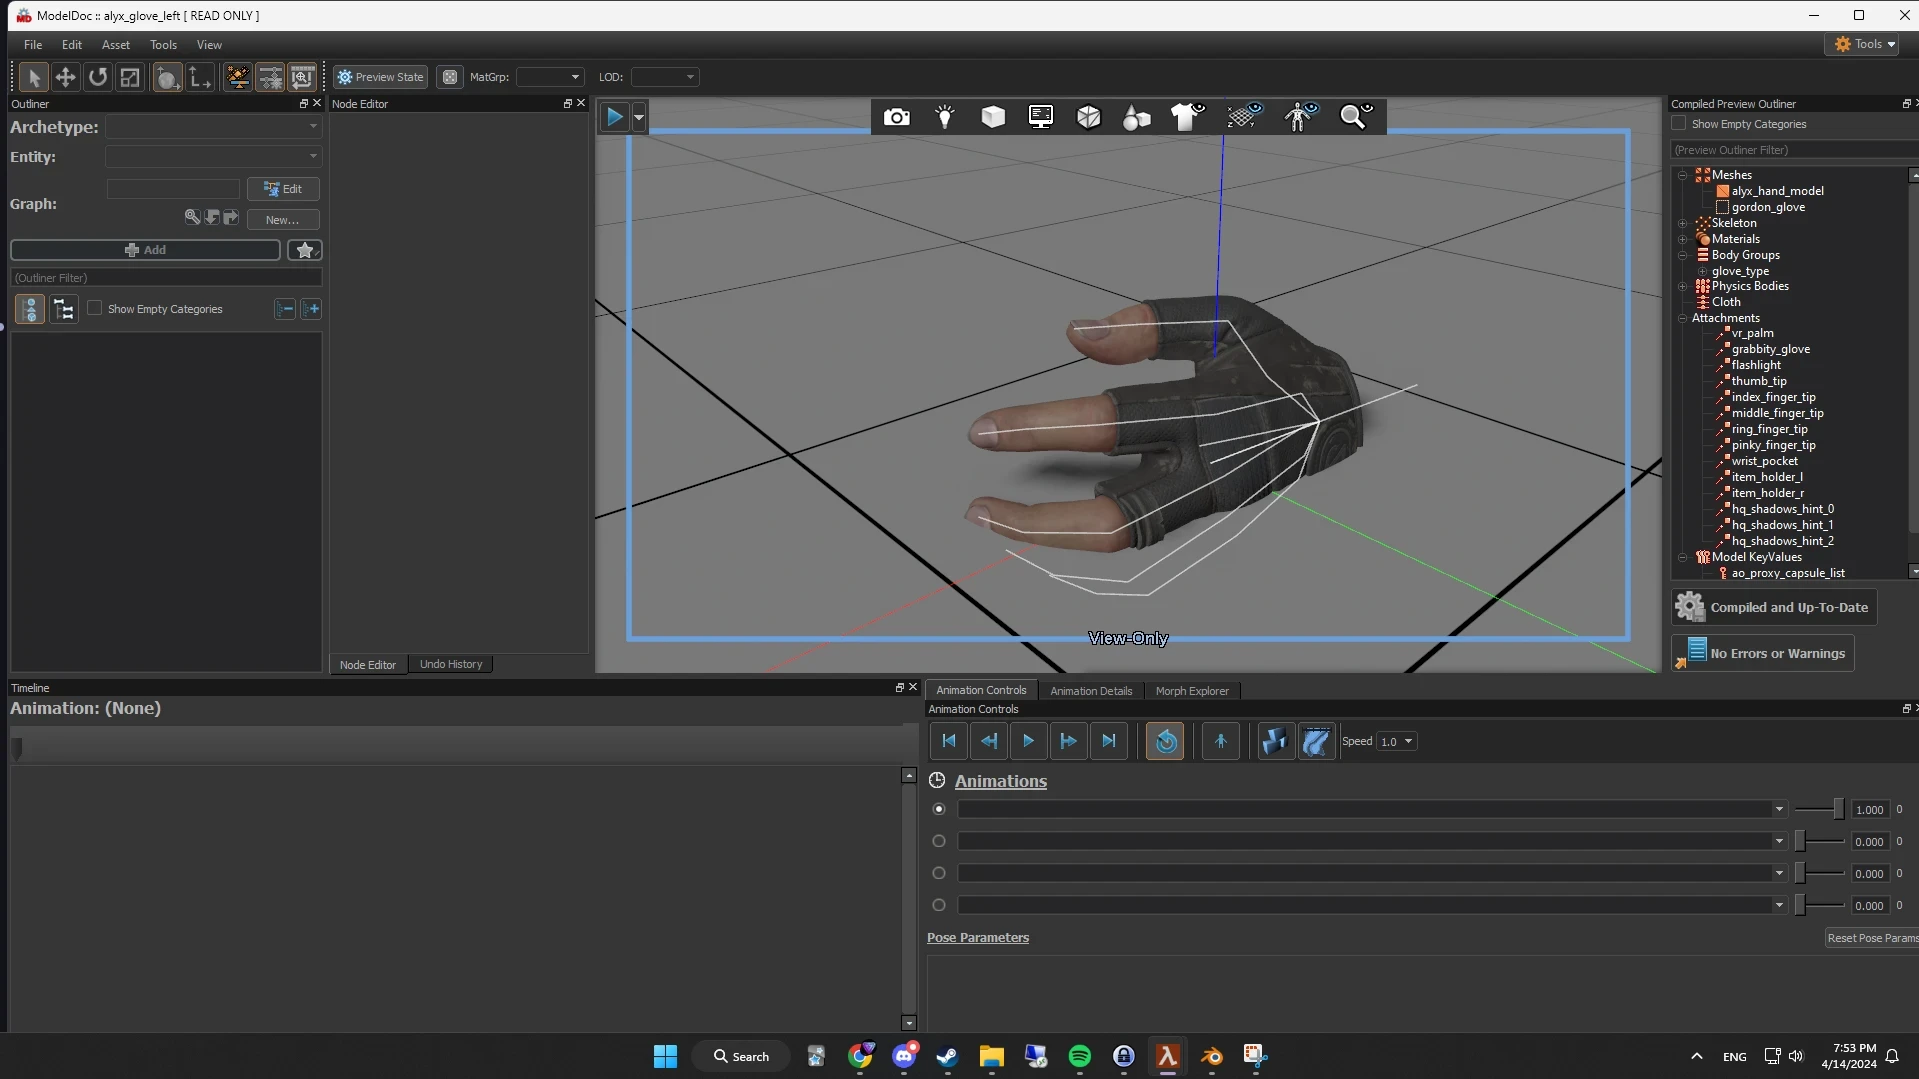Open the MatGrp dropdown
Image resolution: width=1919 pixels, height=1079 pixels.
click(x=550, y=77)
